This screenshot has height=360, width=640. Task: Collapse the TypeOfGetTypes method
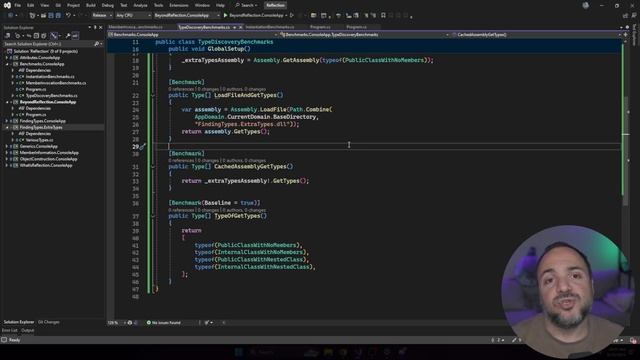tap(153, 216)
